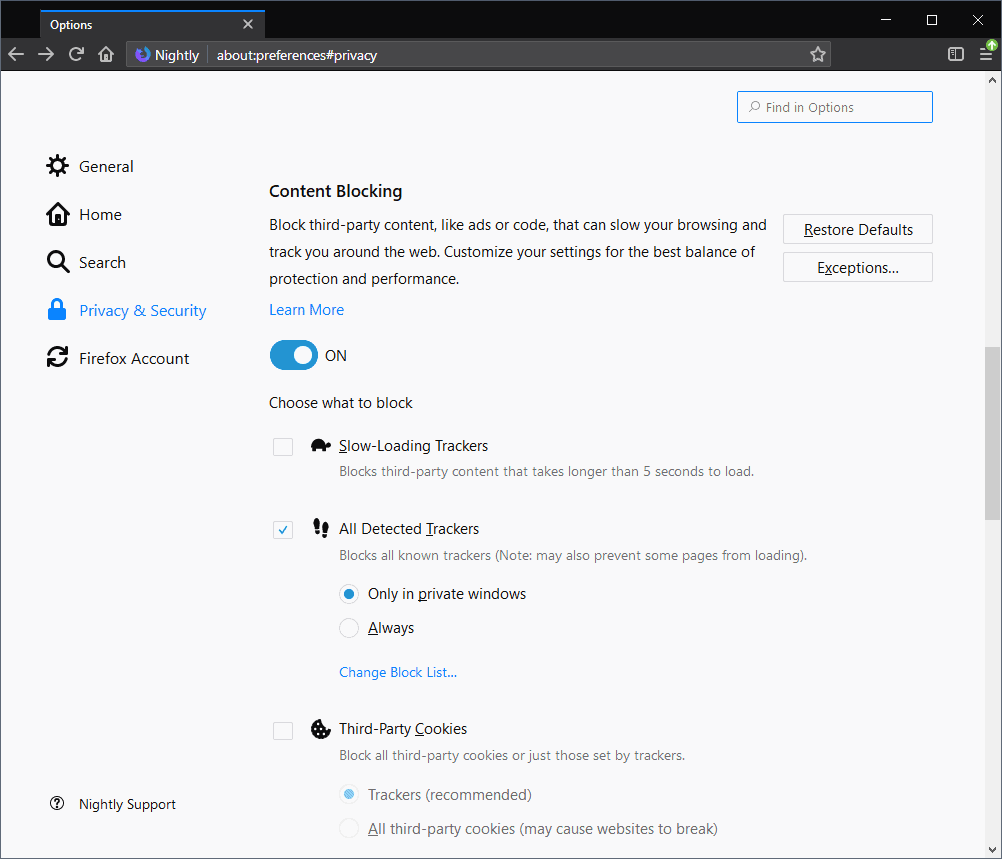Viewport: 1002px width, 859px height.
Task: Turn off the Content Blocking switch
Action: click(293, 355)
